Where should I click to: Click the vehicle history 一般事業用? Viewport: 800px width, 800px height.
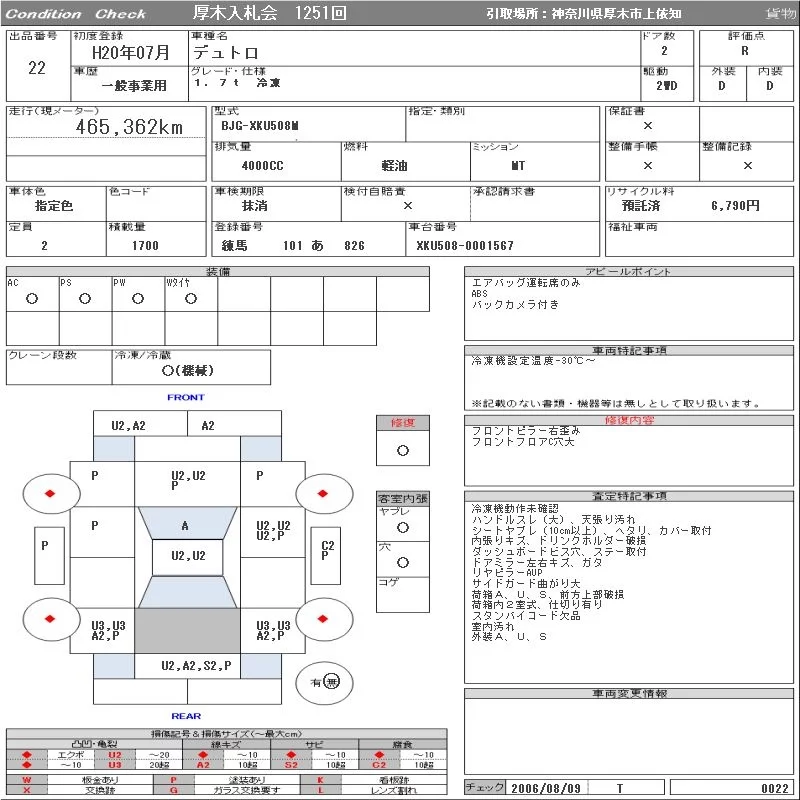click(x=134, y=86)
